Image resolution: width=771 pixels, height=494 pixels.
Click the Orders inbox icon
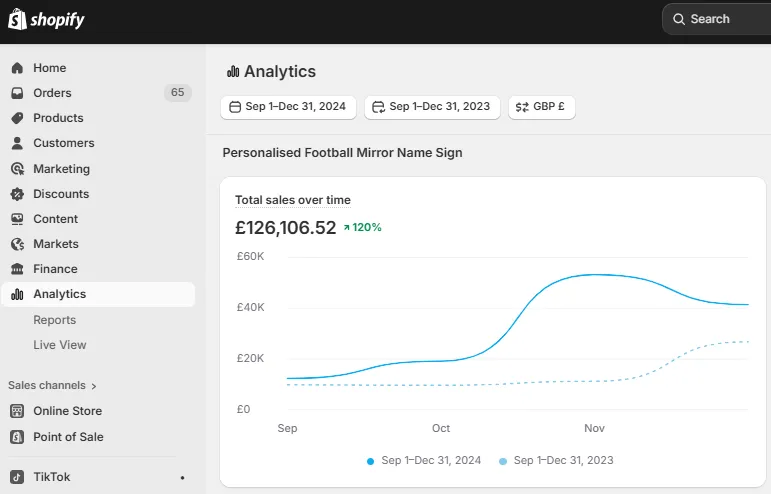coord(17,93)
